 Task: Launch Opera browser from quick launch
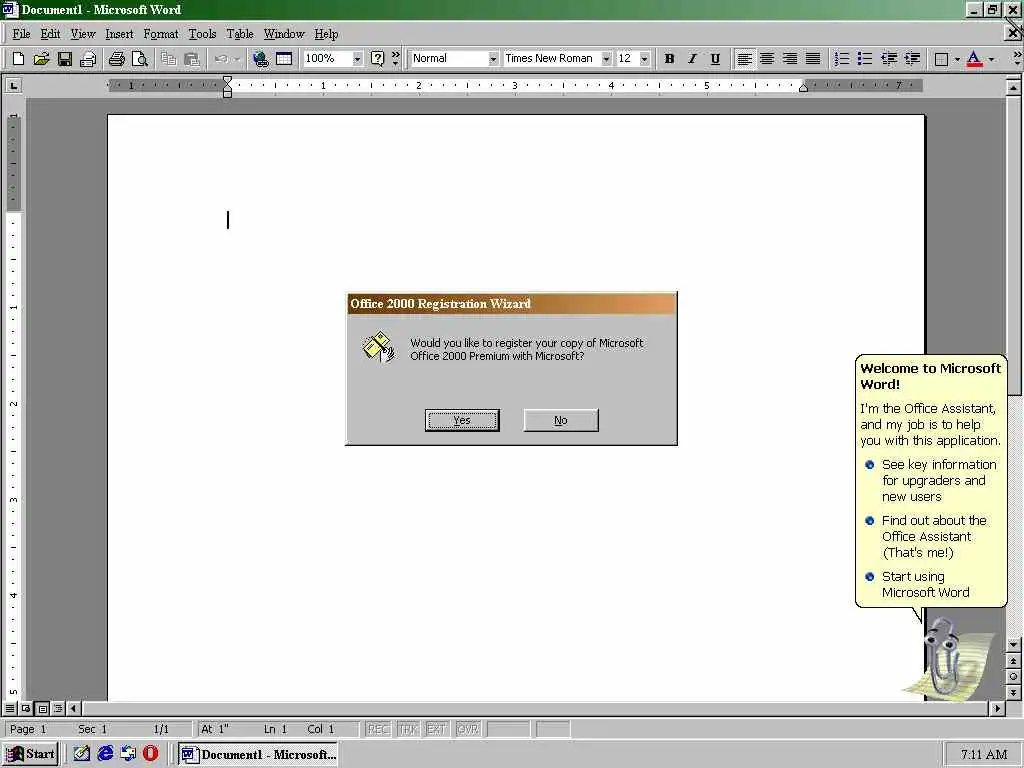tap(151, 753)
